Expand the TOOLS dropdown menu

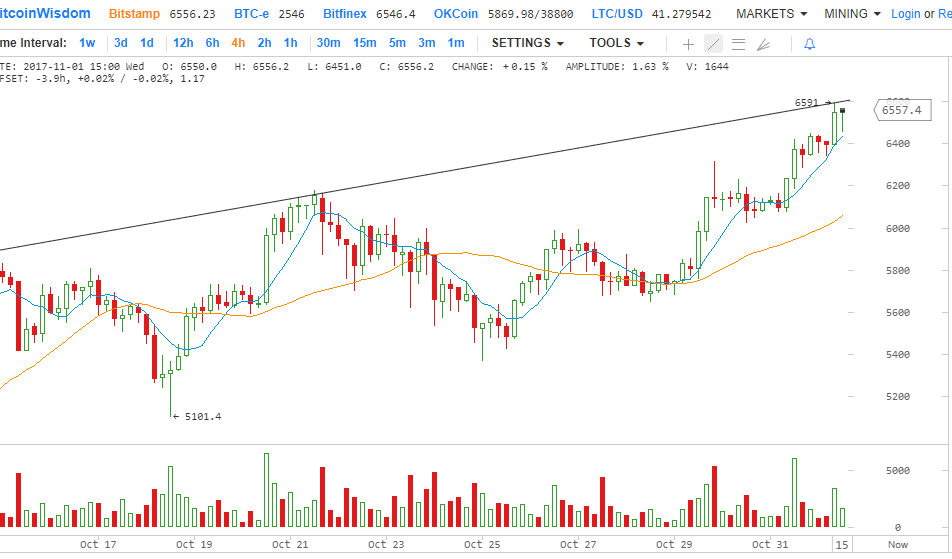tap(616, 43)
